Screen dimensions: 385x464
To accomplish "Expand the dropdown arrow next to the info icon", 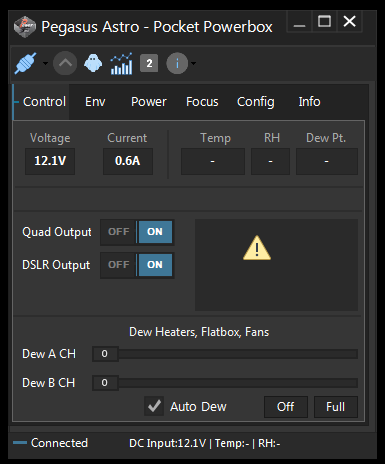I will coord(193,63).
